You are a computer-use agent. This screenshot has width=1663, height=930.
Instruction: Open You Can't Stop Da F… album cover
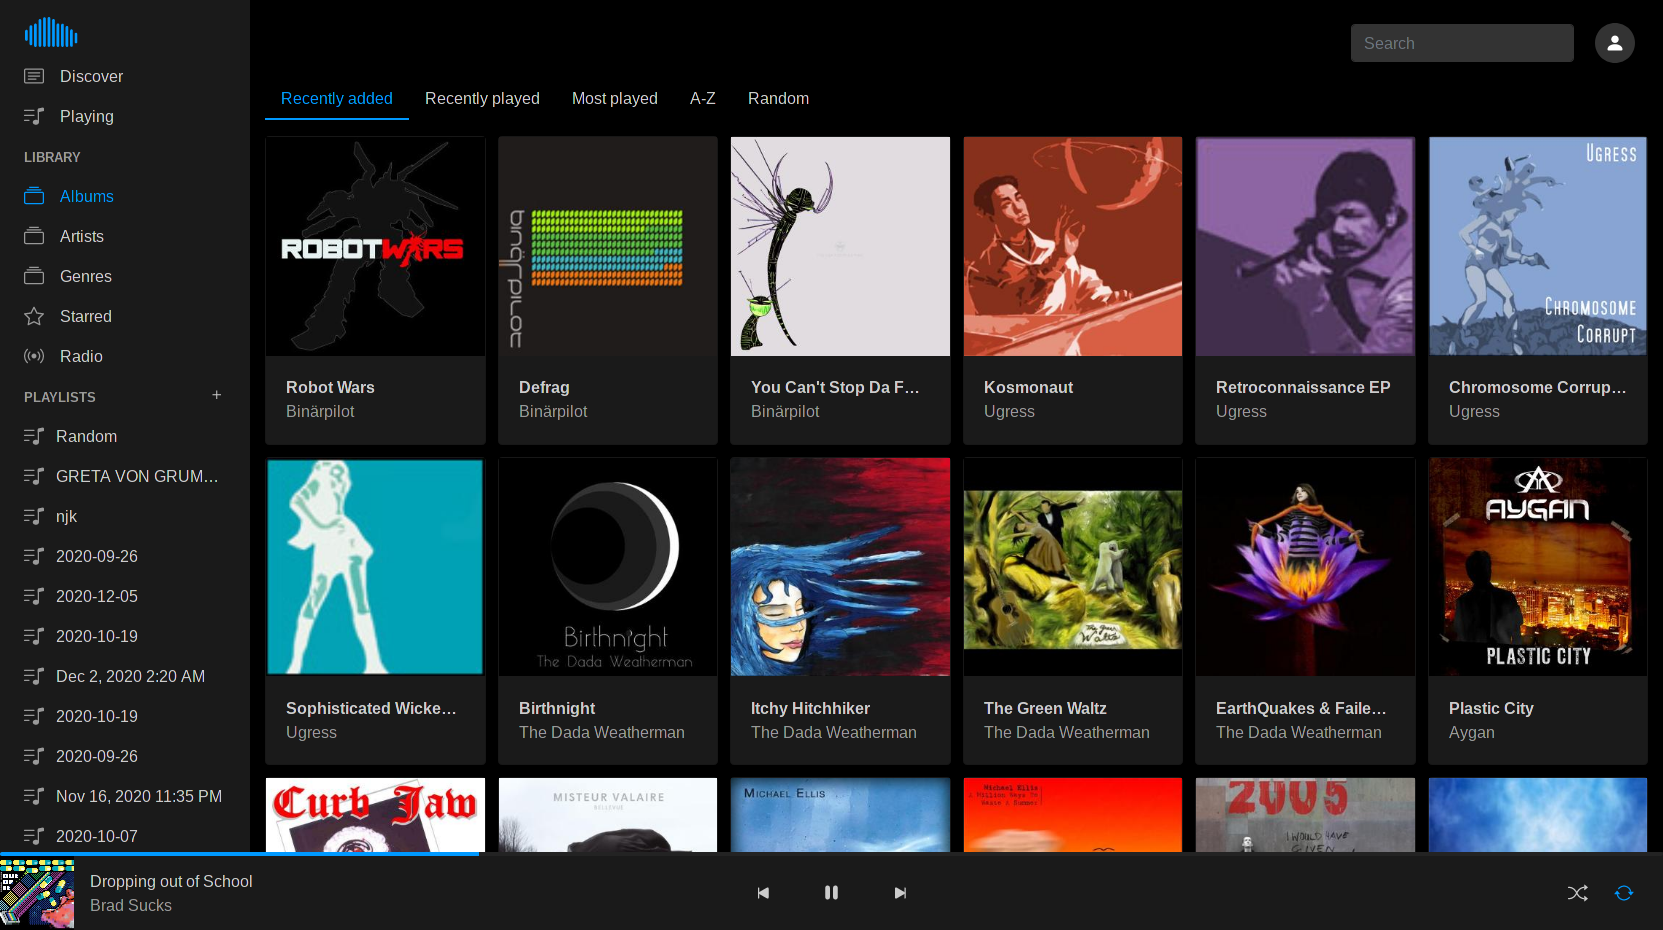[x=840, y=246]
